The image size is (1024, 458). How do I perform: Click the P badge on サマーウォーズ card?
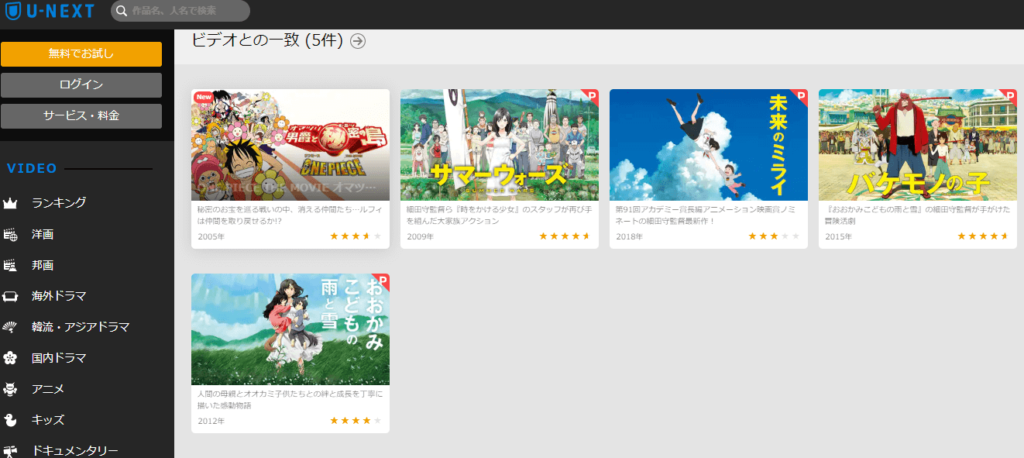pyautogui.click(x=591, y=96)
